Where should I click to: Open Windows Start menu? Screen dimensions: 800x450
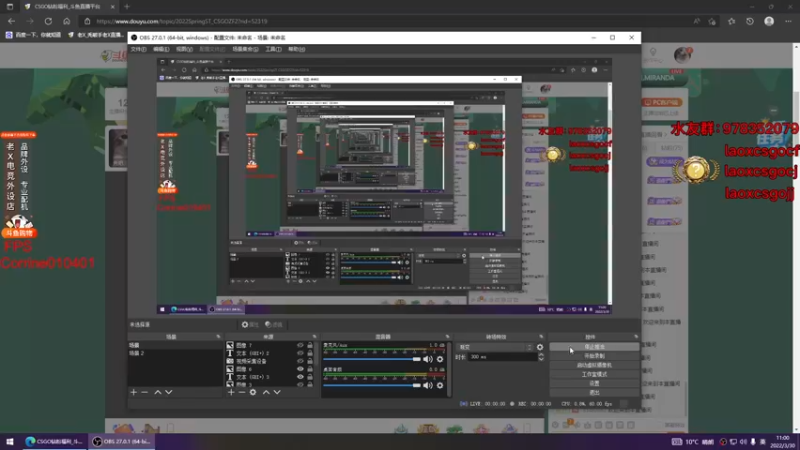[x=10, y=441]
